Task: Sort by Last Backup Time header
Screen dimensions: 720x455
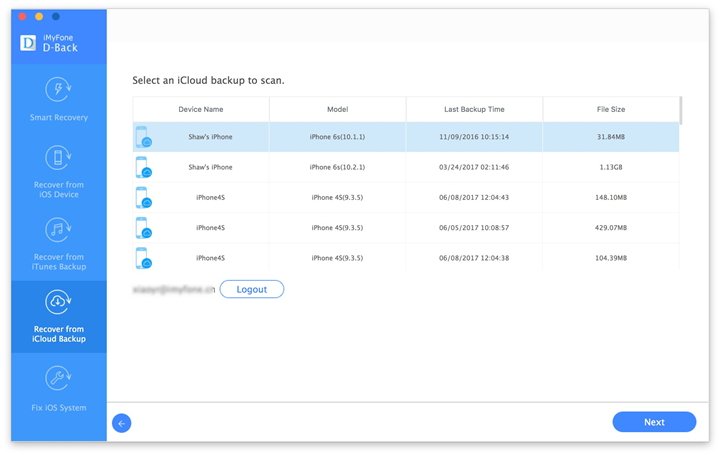Action: pyautogui.click(x=474, y=109)
